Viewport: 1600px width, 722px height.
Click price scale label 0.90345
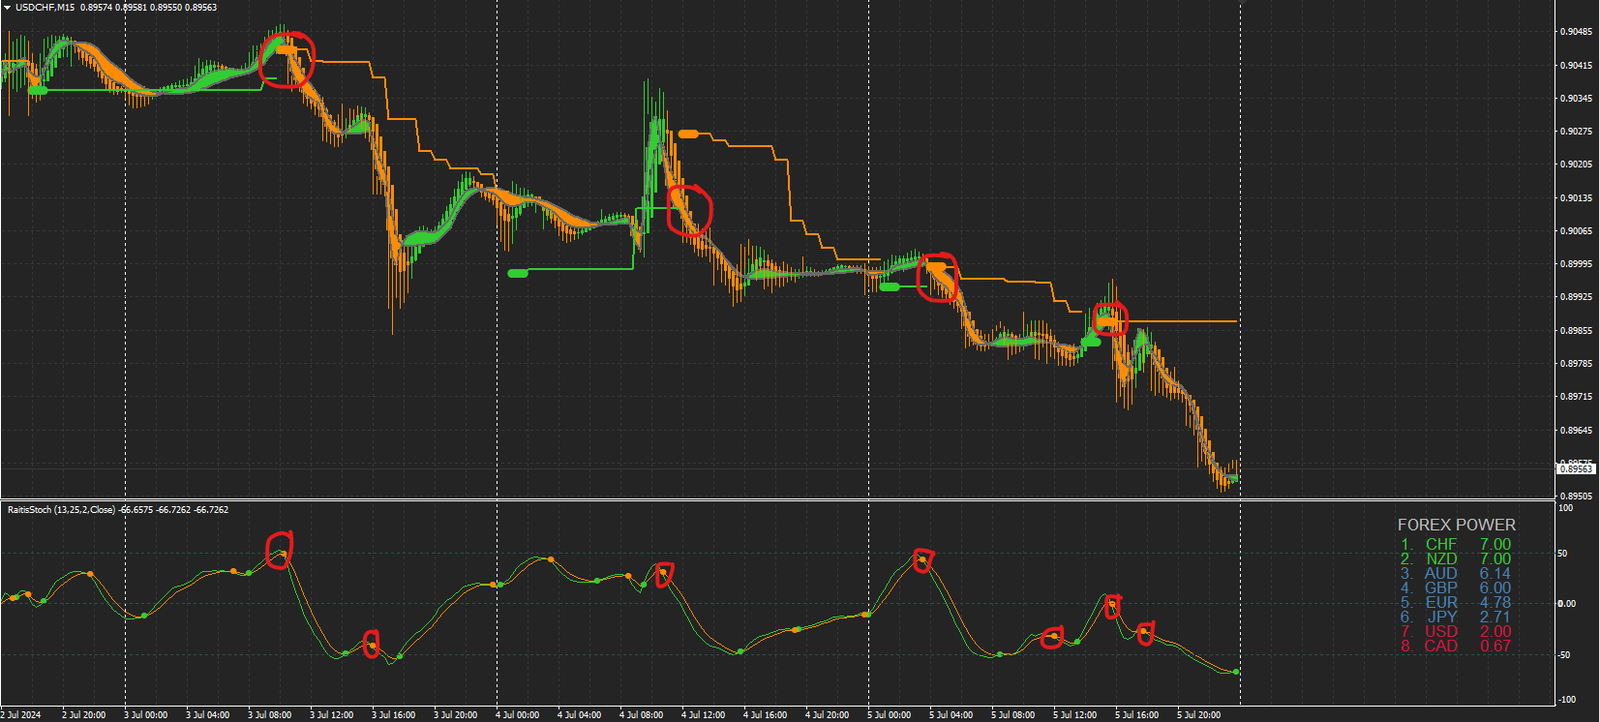(x=1576, y=98)
